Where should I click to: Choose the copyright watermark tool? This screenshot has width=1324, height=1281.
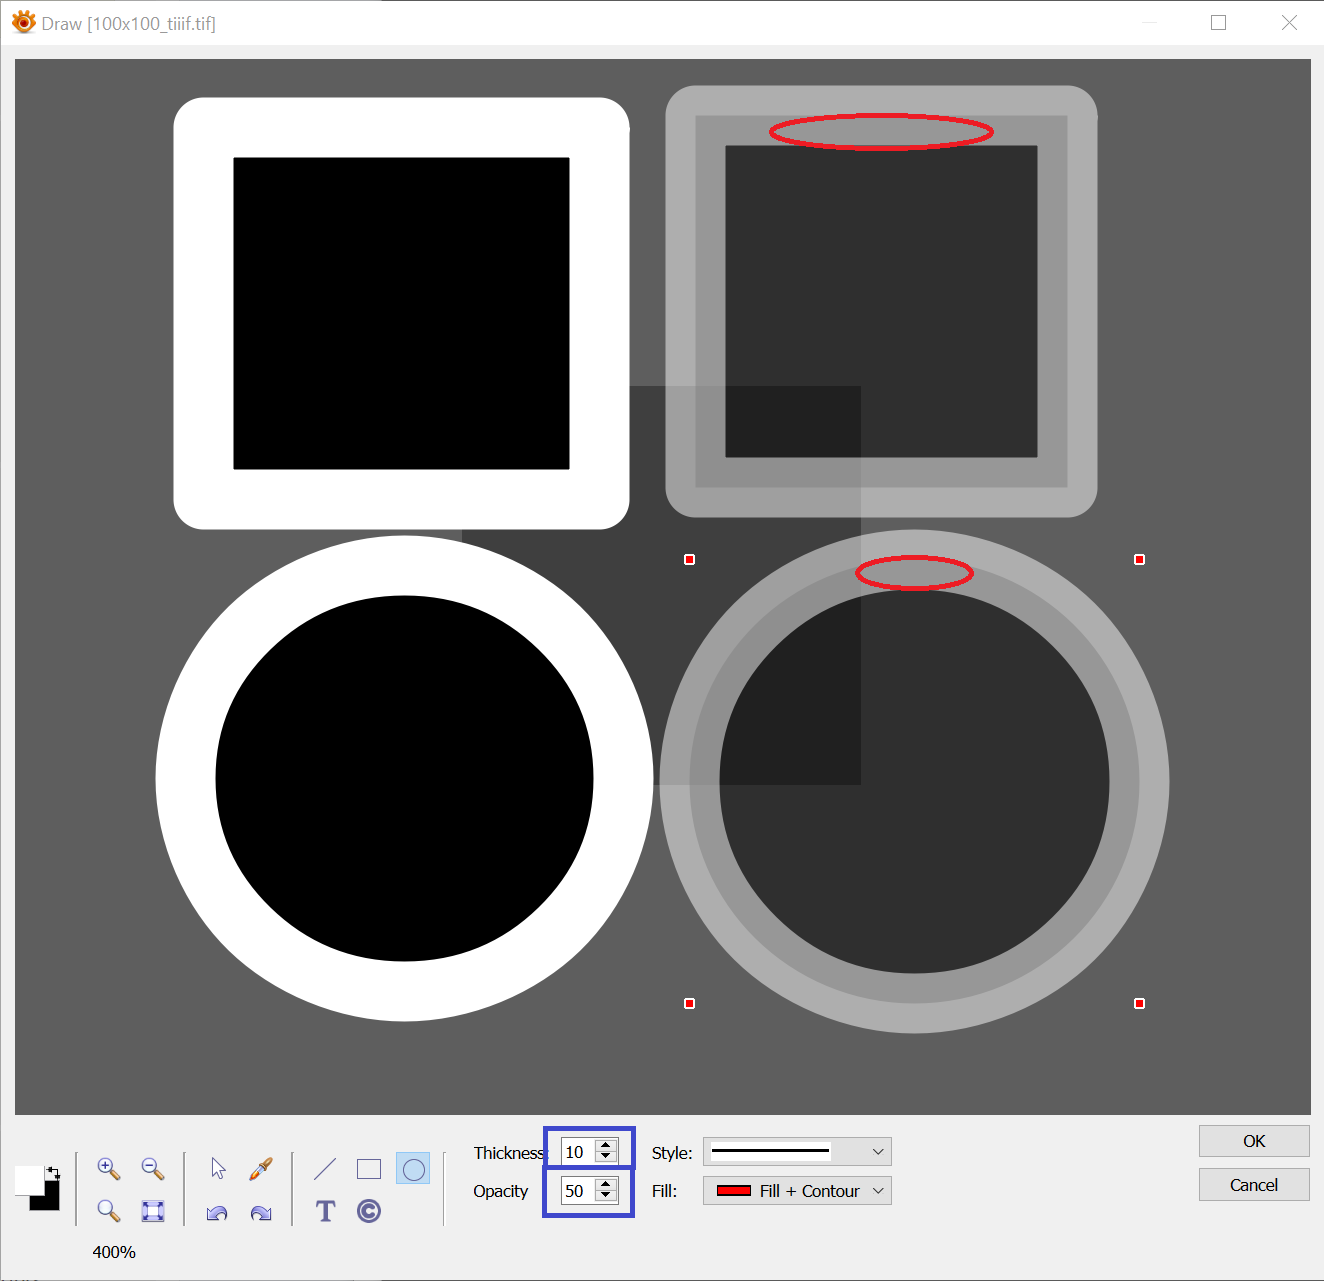point(369,1211)
